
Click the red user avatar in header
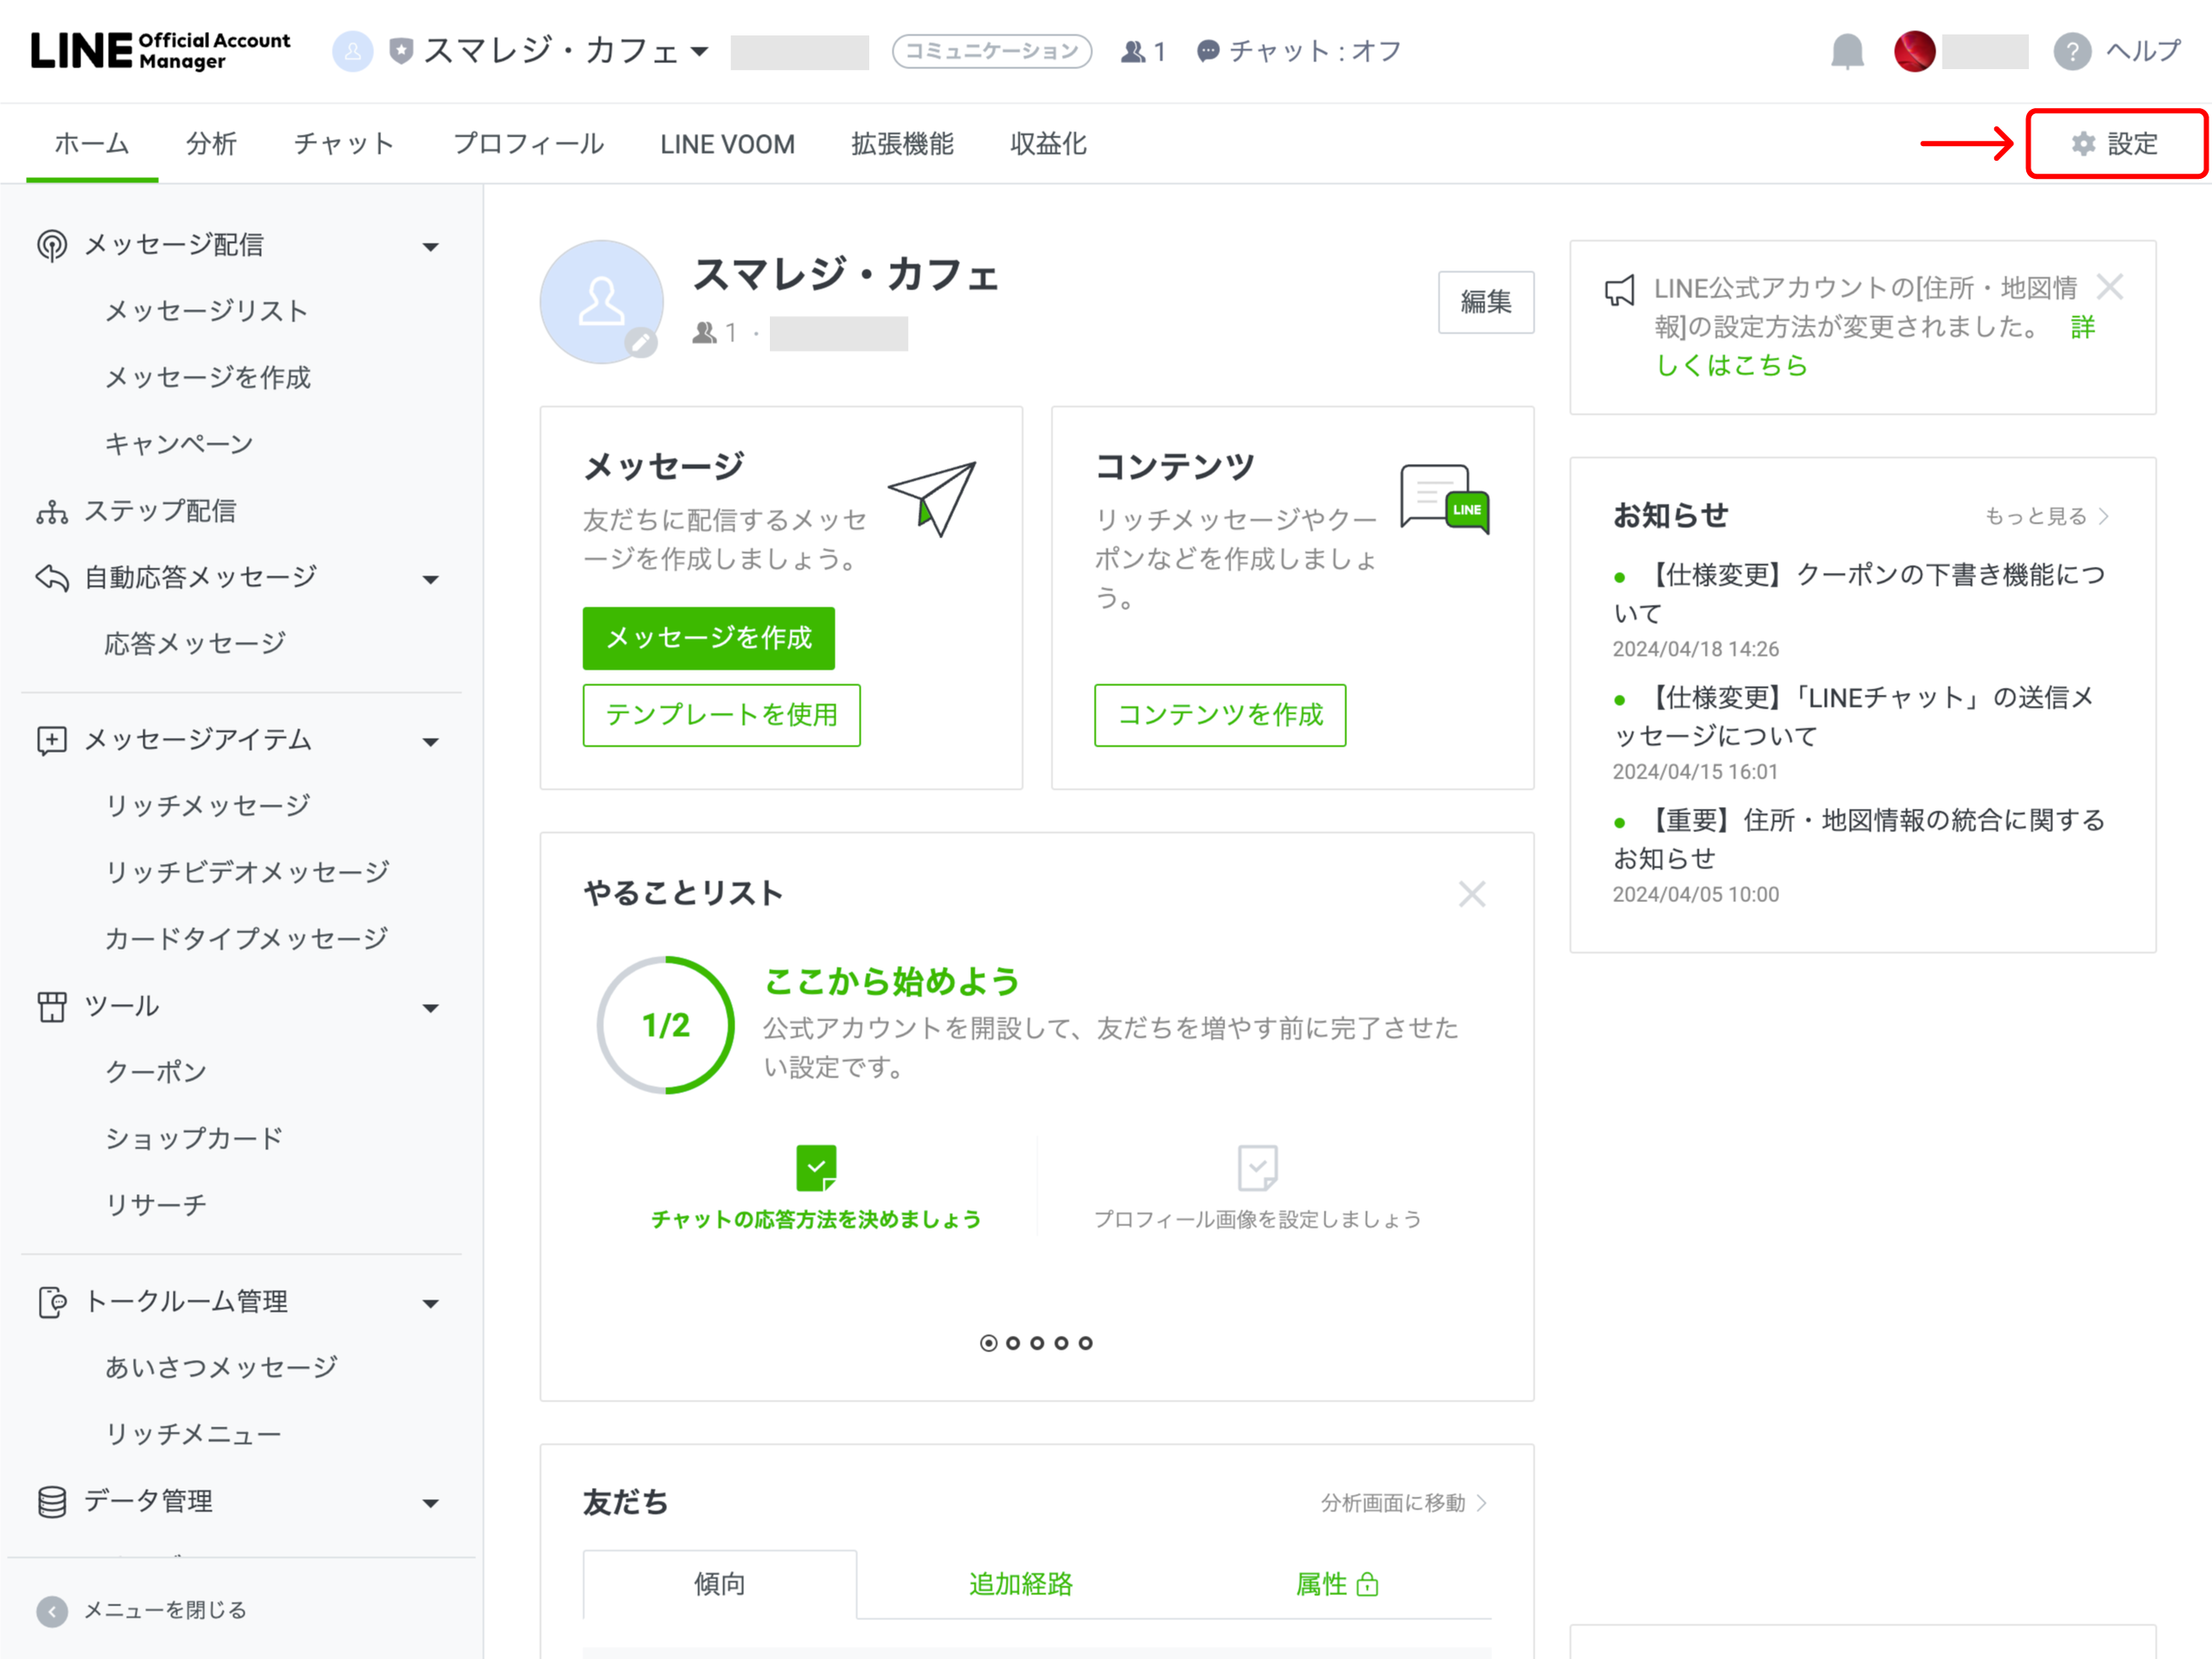pos(1914,51)
